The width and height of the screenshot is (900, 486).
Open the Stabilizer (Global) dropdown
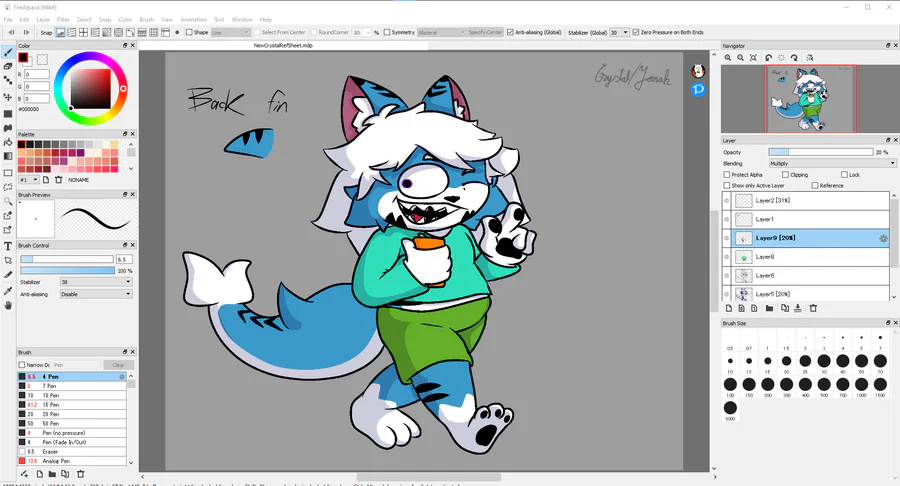point(619,33)
